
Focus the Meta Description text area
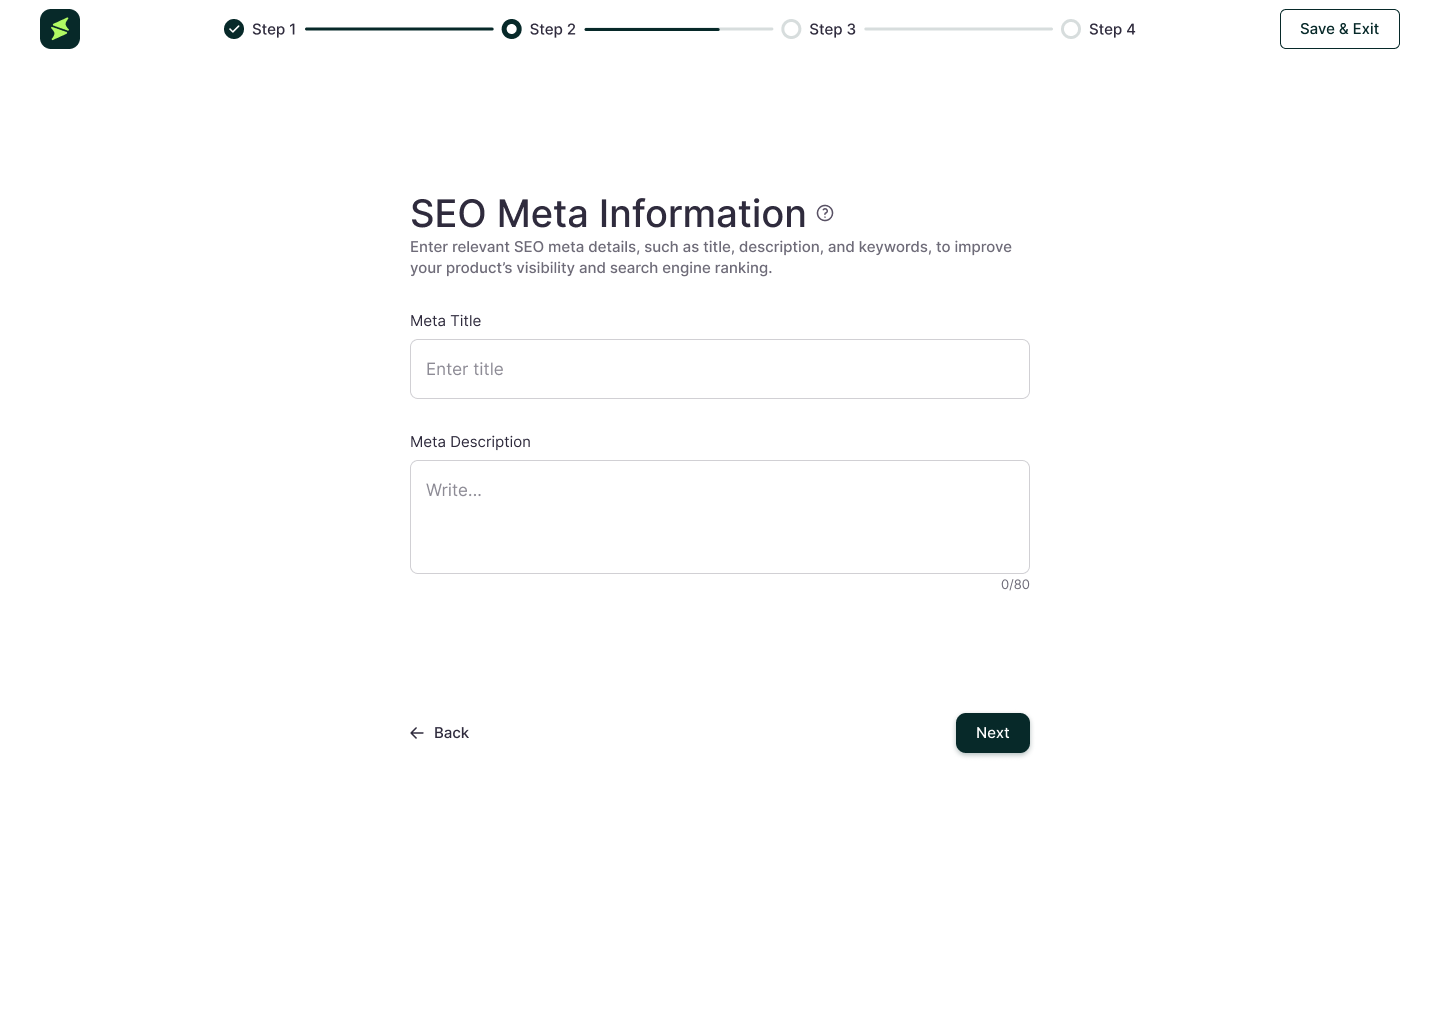point(720,517)
